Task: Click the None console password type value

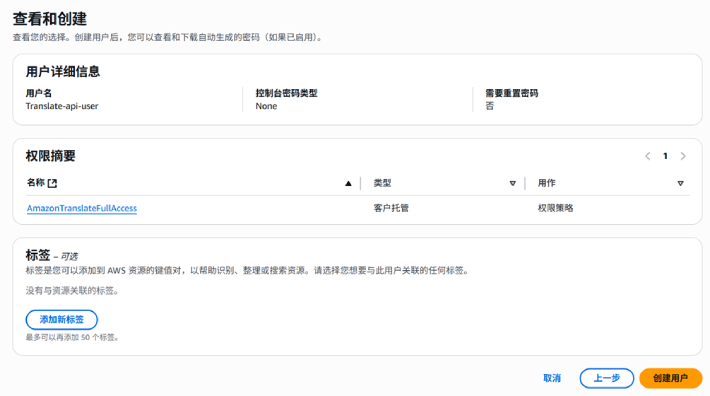Action: tap(266, 106)
